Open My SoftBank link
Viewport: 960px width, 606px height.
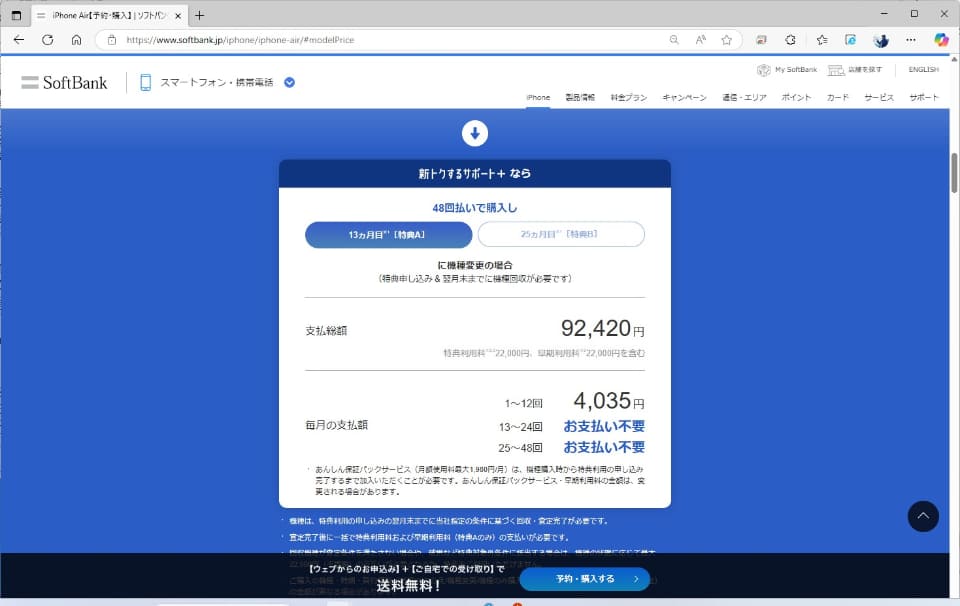[x=787, y=70]
